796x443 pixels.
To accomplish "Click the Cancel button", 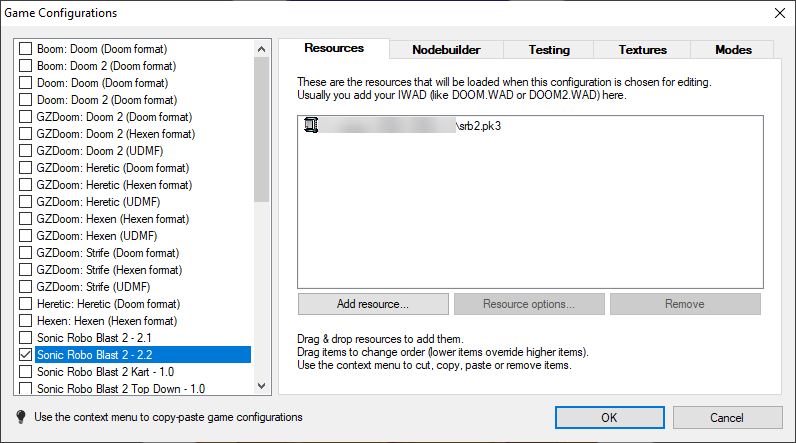I will (727, 418).
